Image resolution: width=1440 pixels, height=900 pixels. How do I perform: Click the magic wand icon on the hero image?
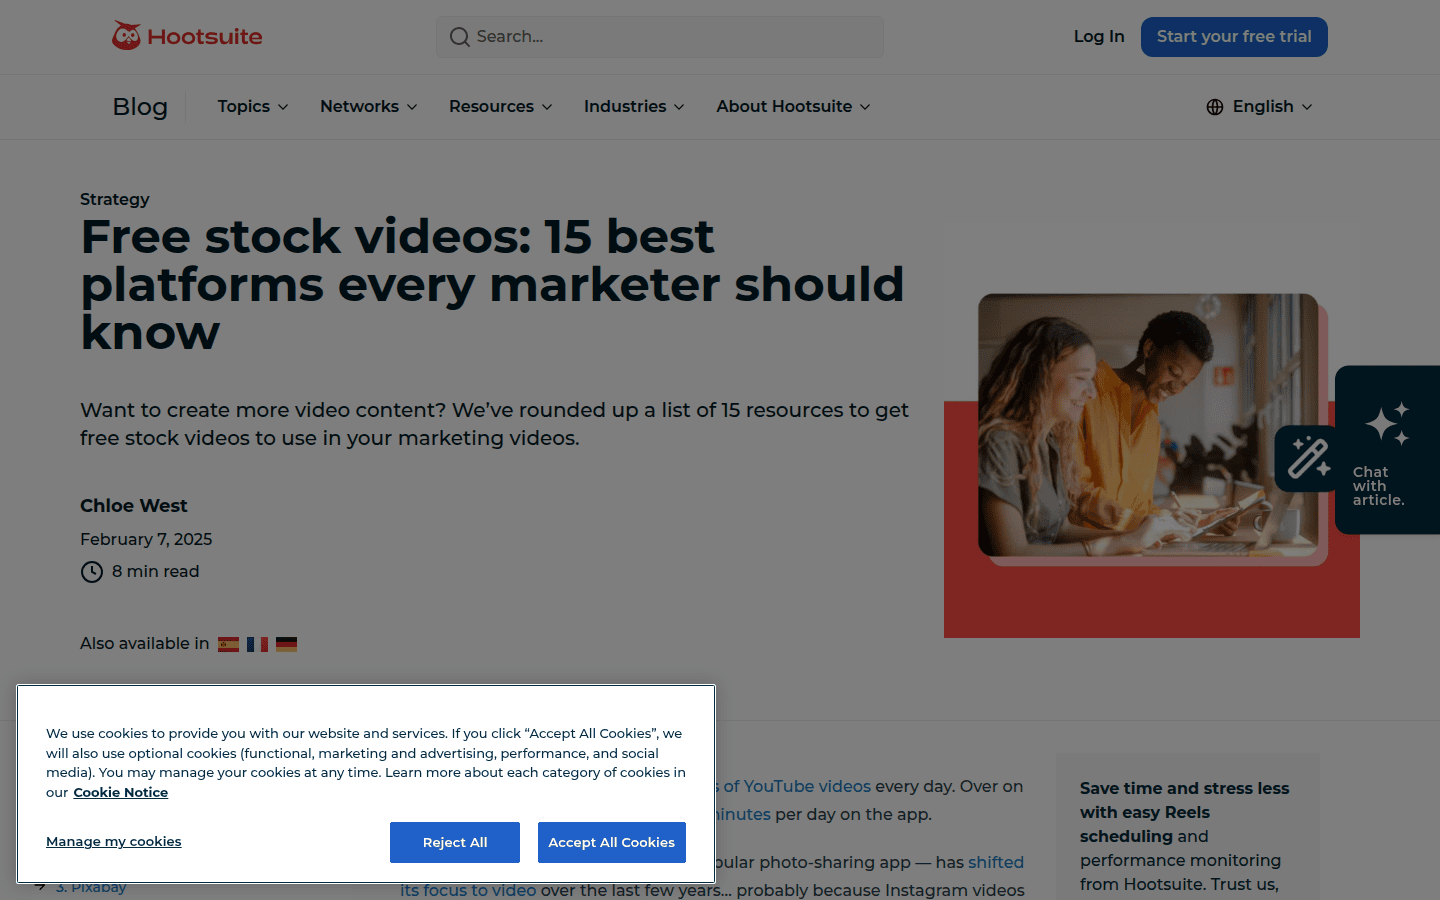1308,458
